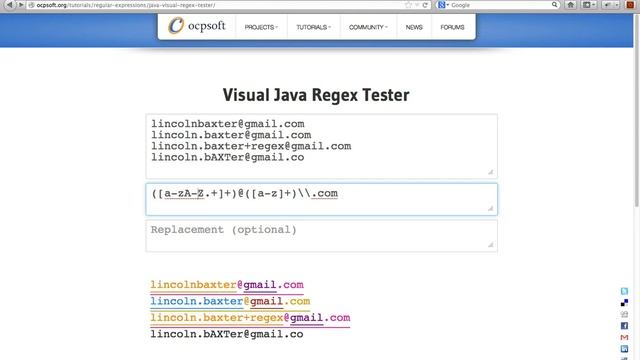Open the TUTORIALS menu
Screen dimensions: 640x360
313,27
